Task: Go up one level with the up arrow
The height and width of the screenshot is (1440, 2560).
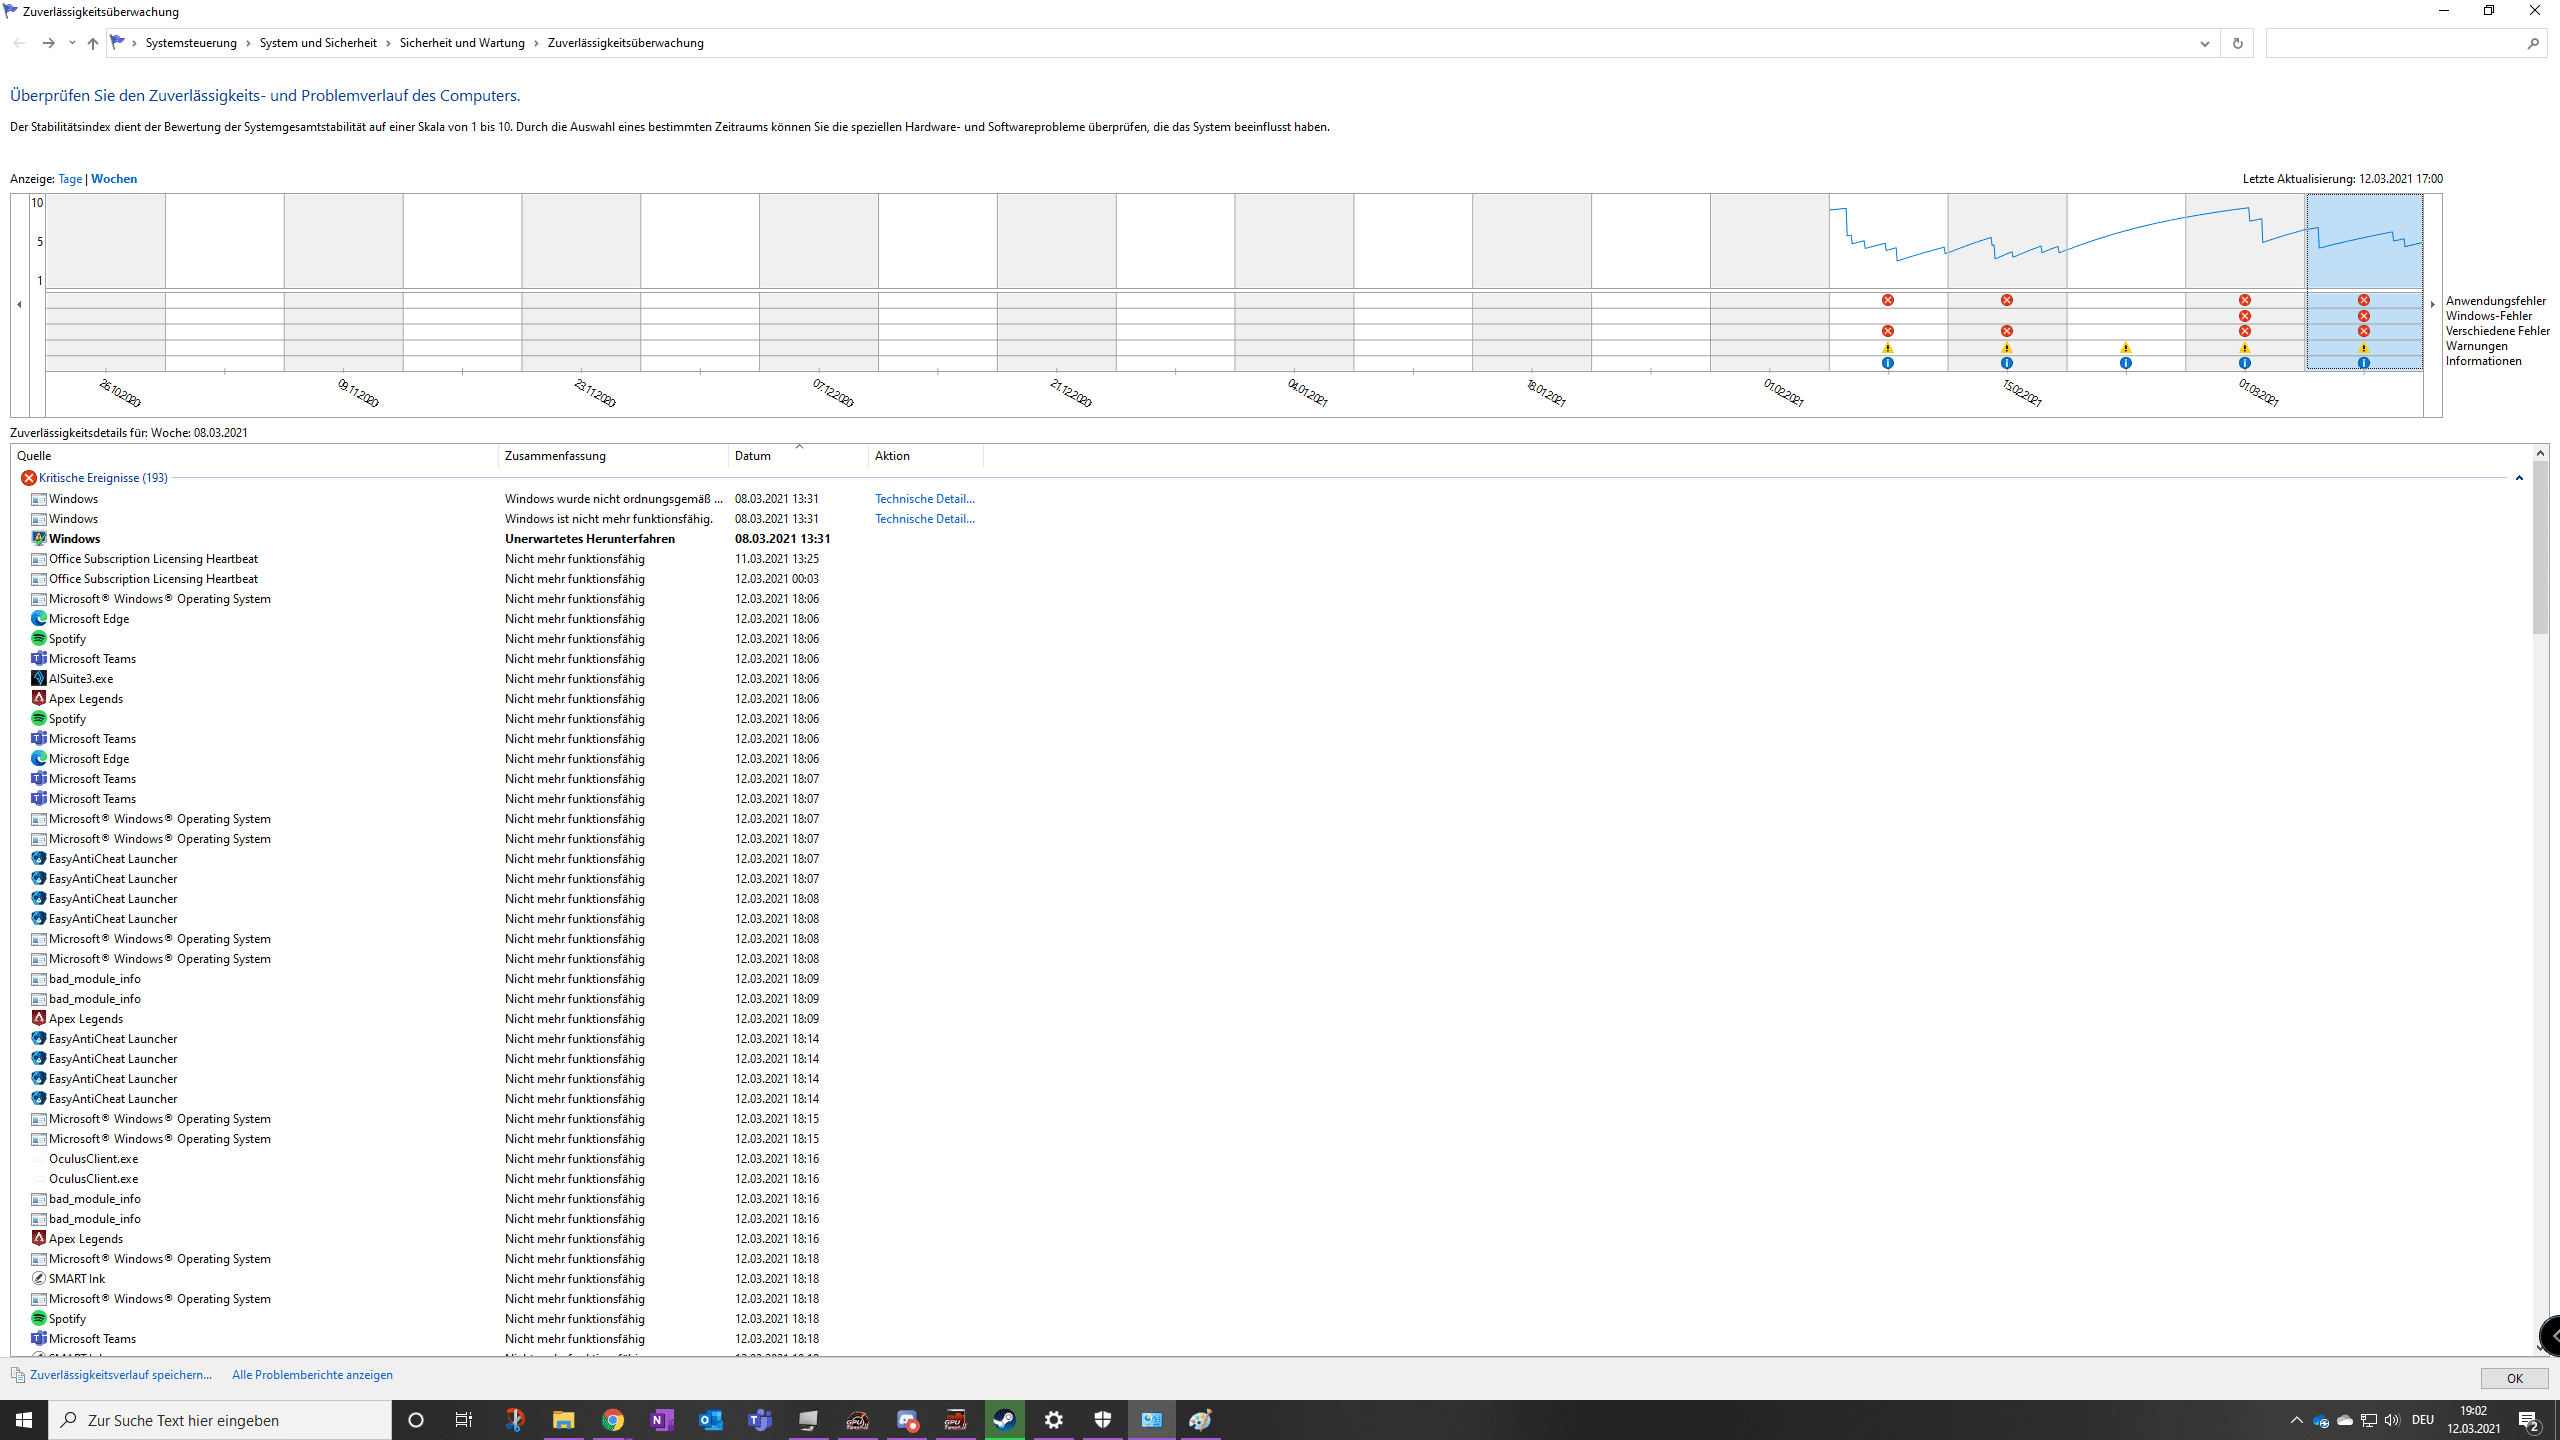Action: point(92,43)
